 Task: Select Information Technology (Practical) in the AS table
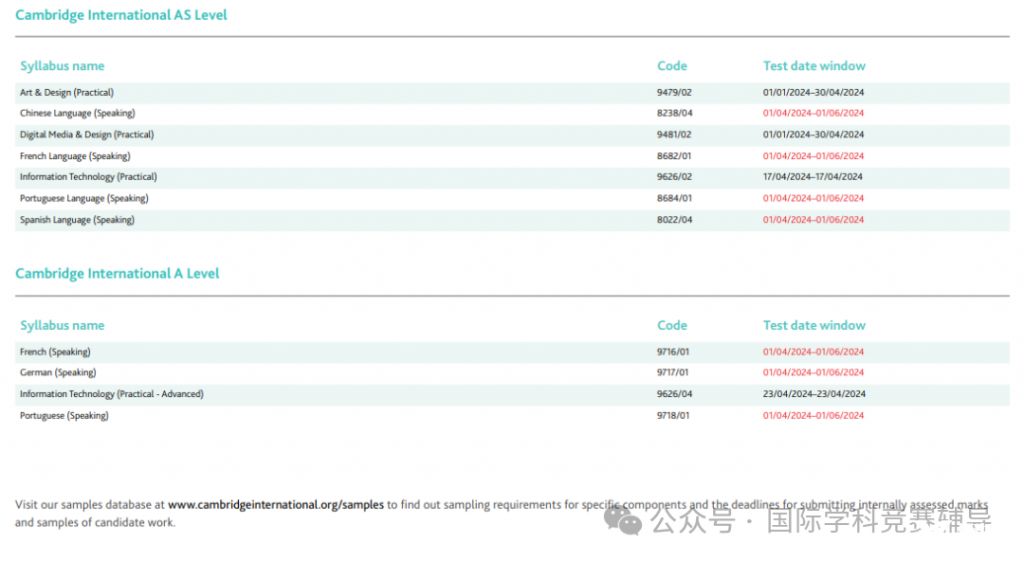click(88, 177)
